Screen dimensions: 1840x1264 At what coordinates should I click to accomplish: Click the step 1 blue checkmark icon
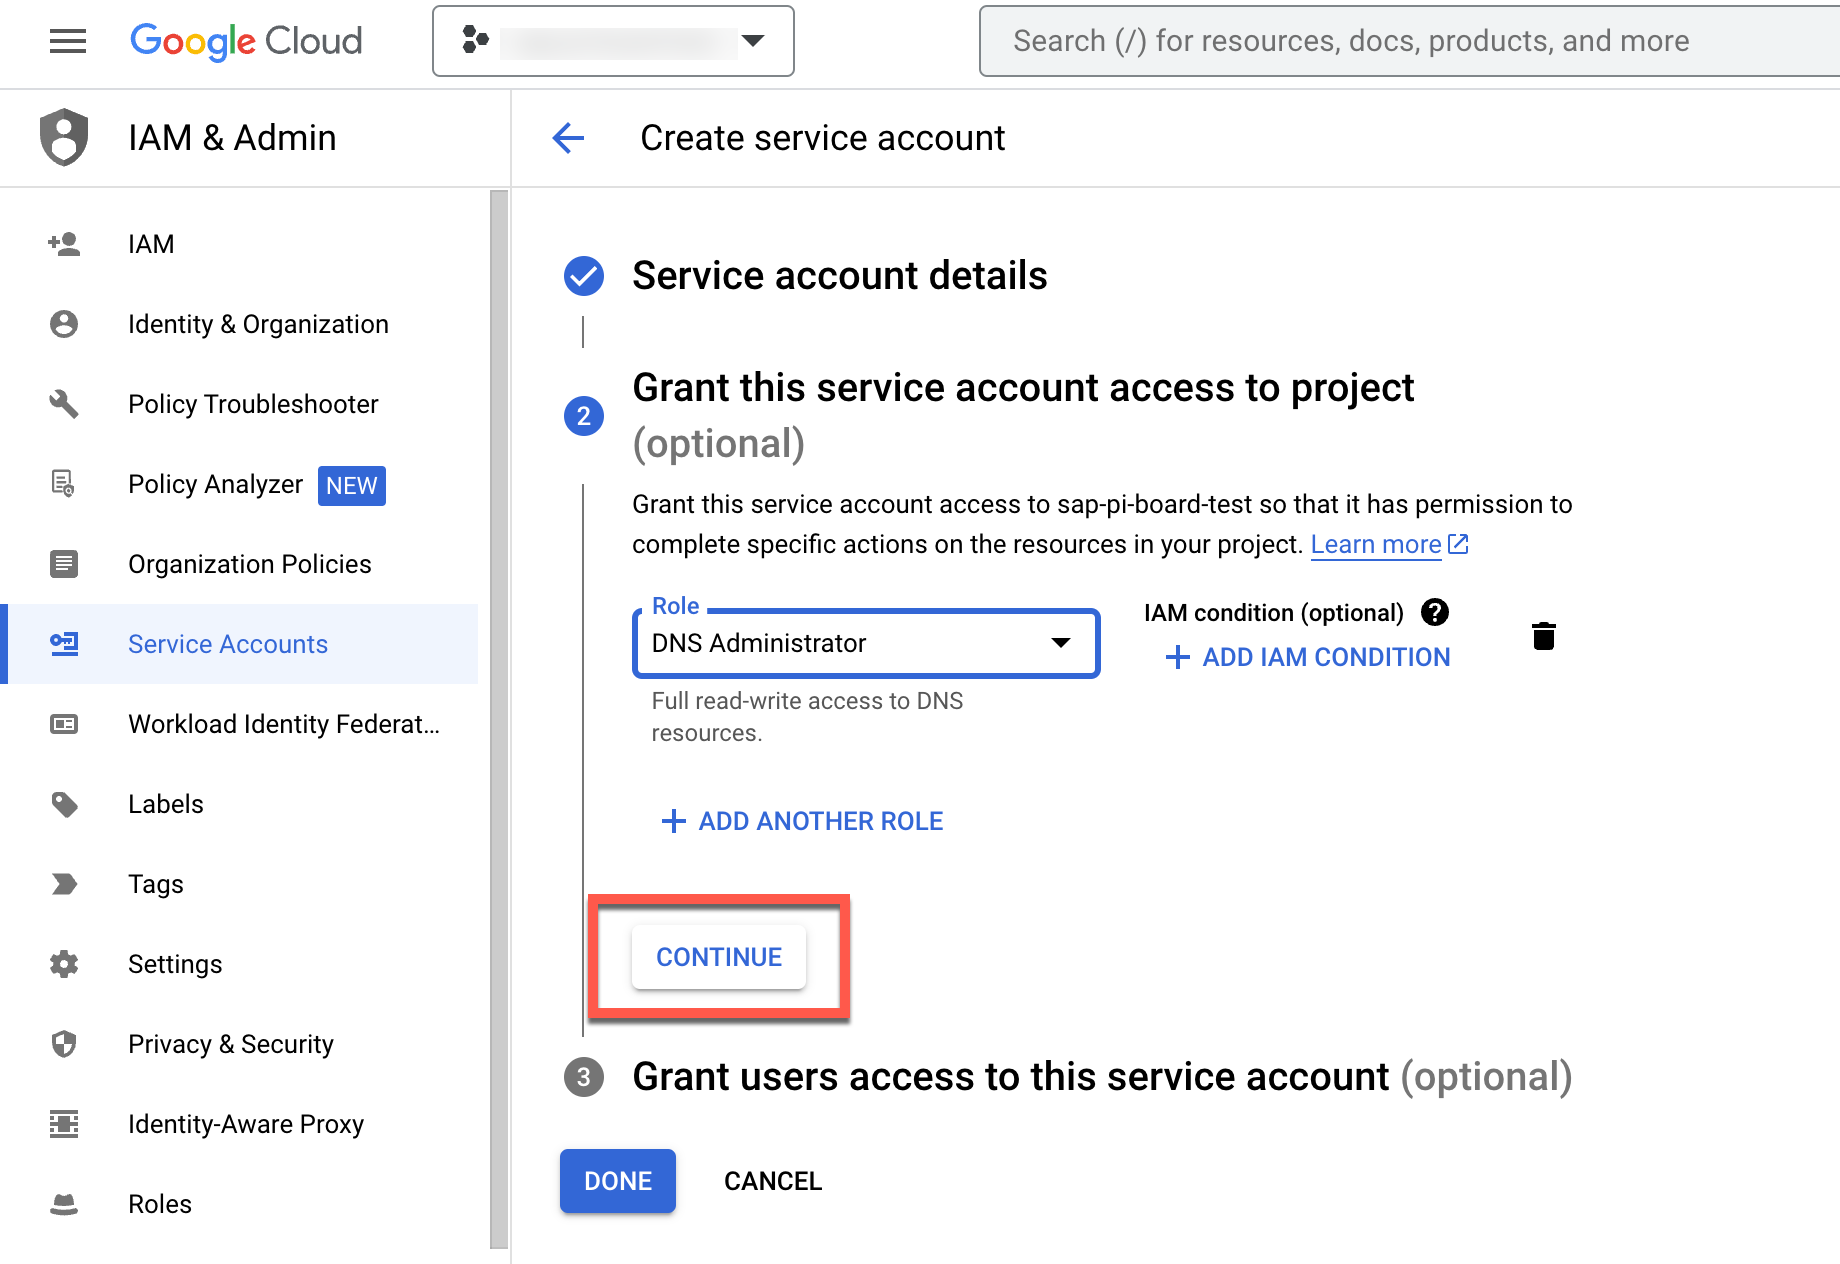coord(584,276)
